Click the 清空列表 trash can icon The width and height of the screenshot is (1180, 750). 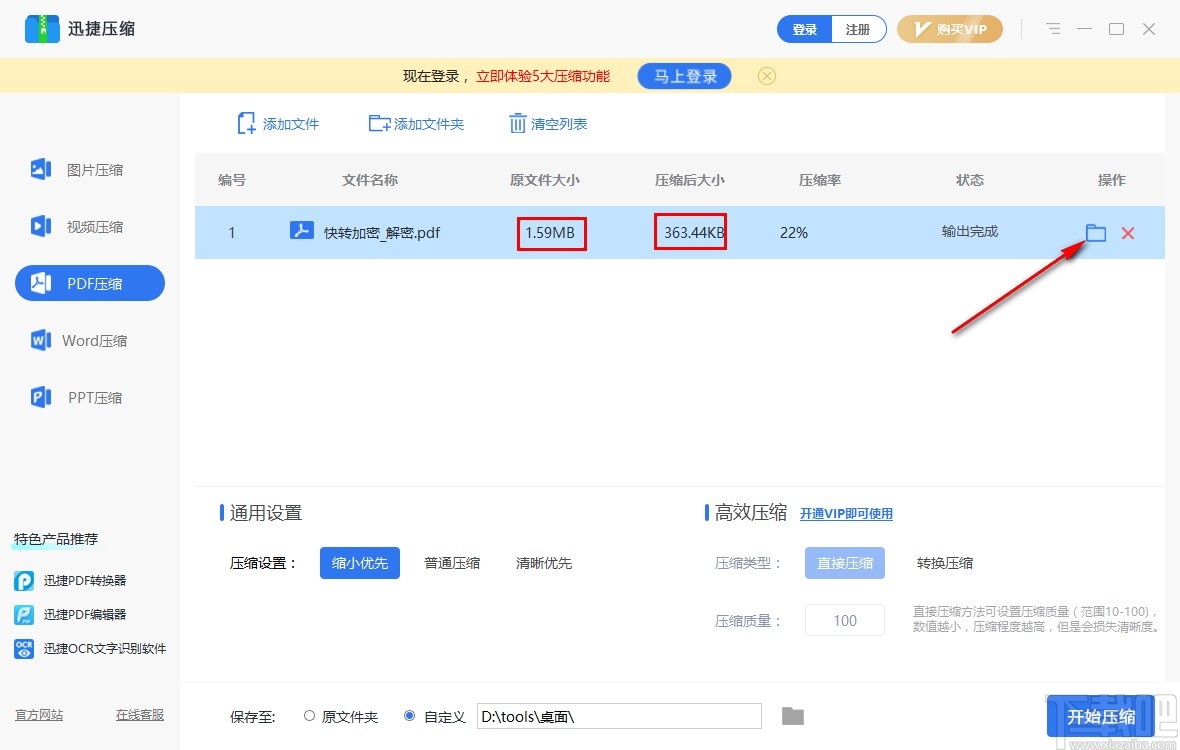coord(517,123)
